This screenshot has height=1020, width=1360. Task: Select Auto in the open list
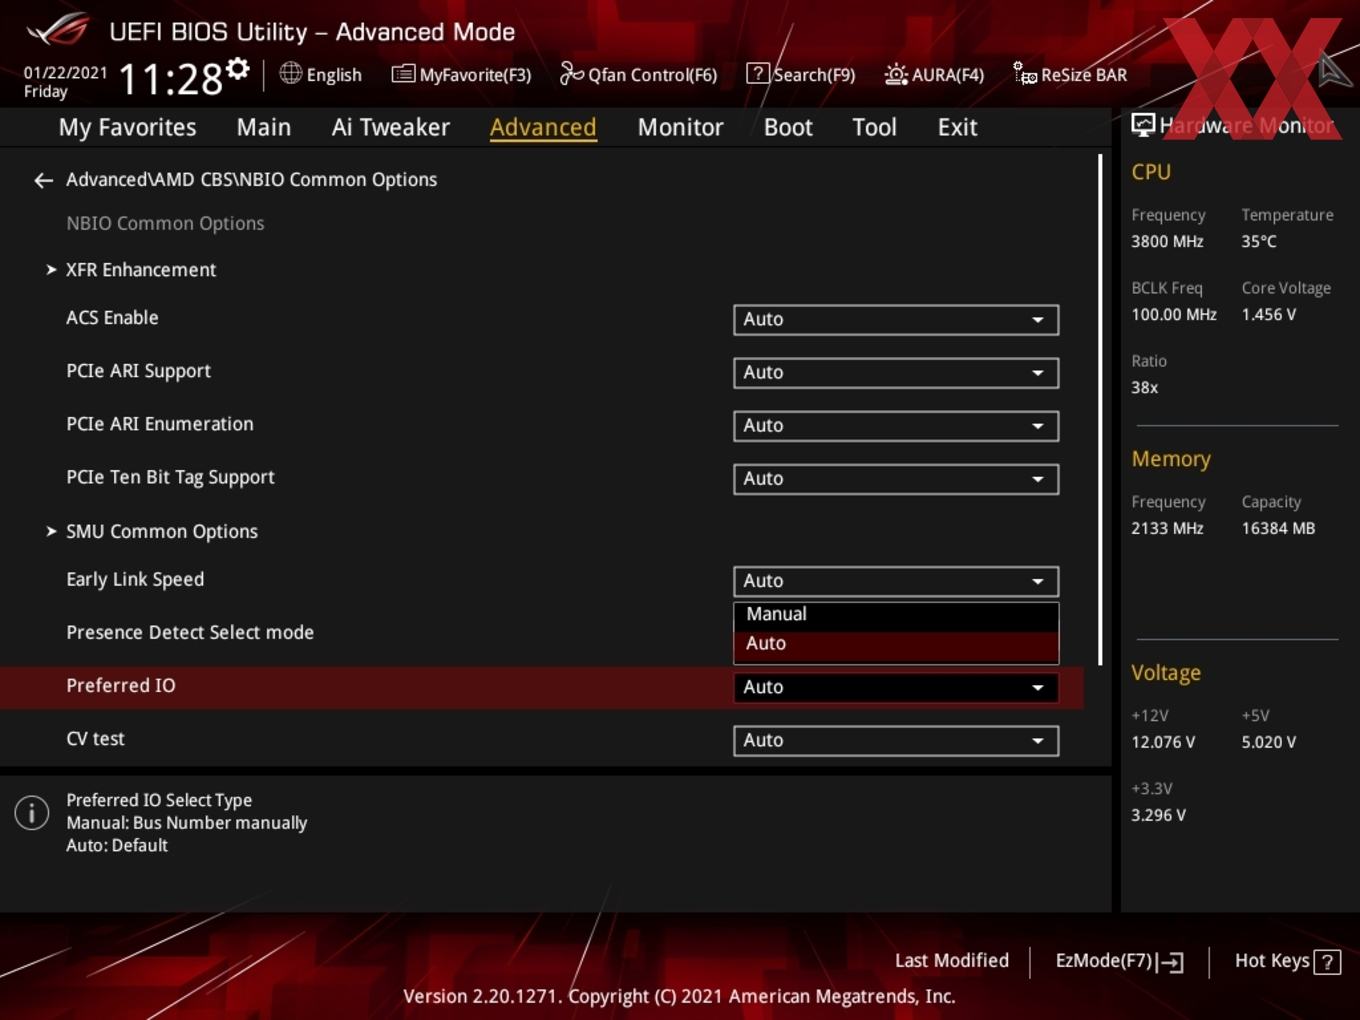(x=896, y=644)
